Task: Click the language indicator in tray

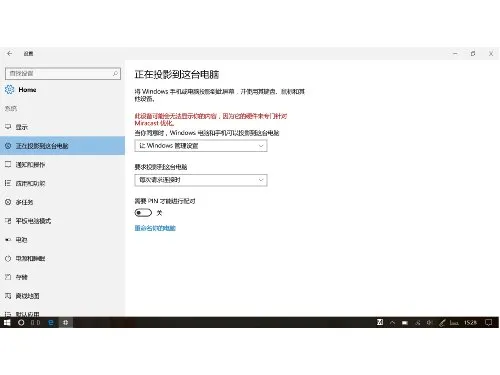Action: point(454,323)
